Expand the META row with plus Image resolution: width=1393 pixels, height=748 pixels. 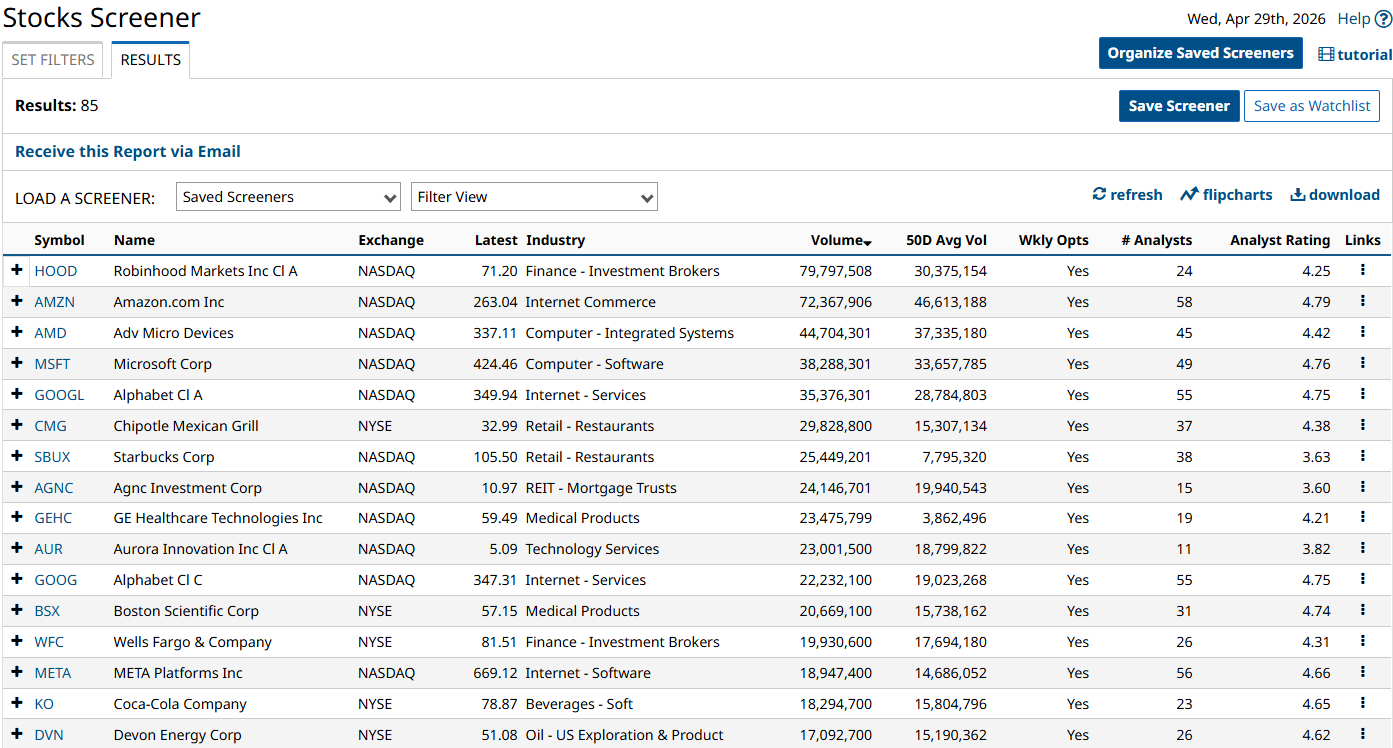point(17,673)
